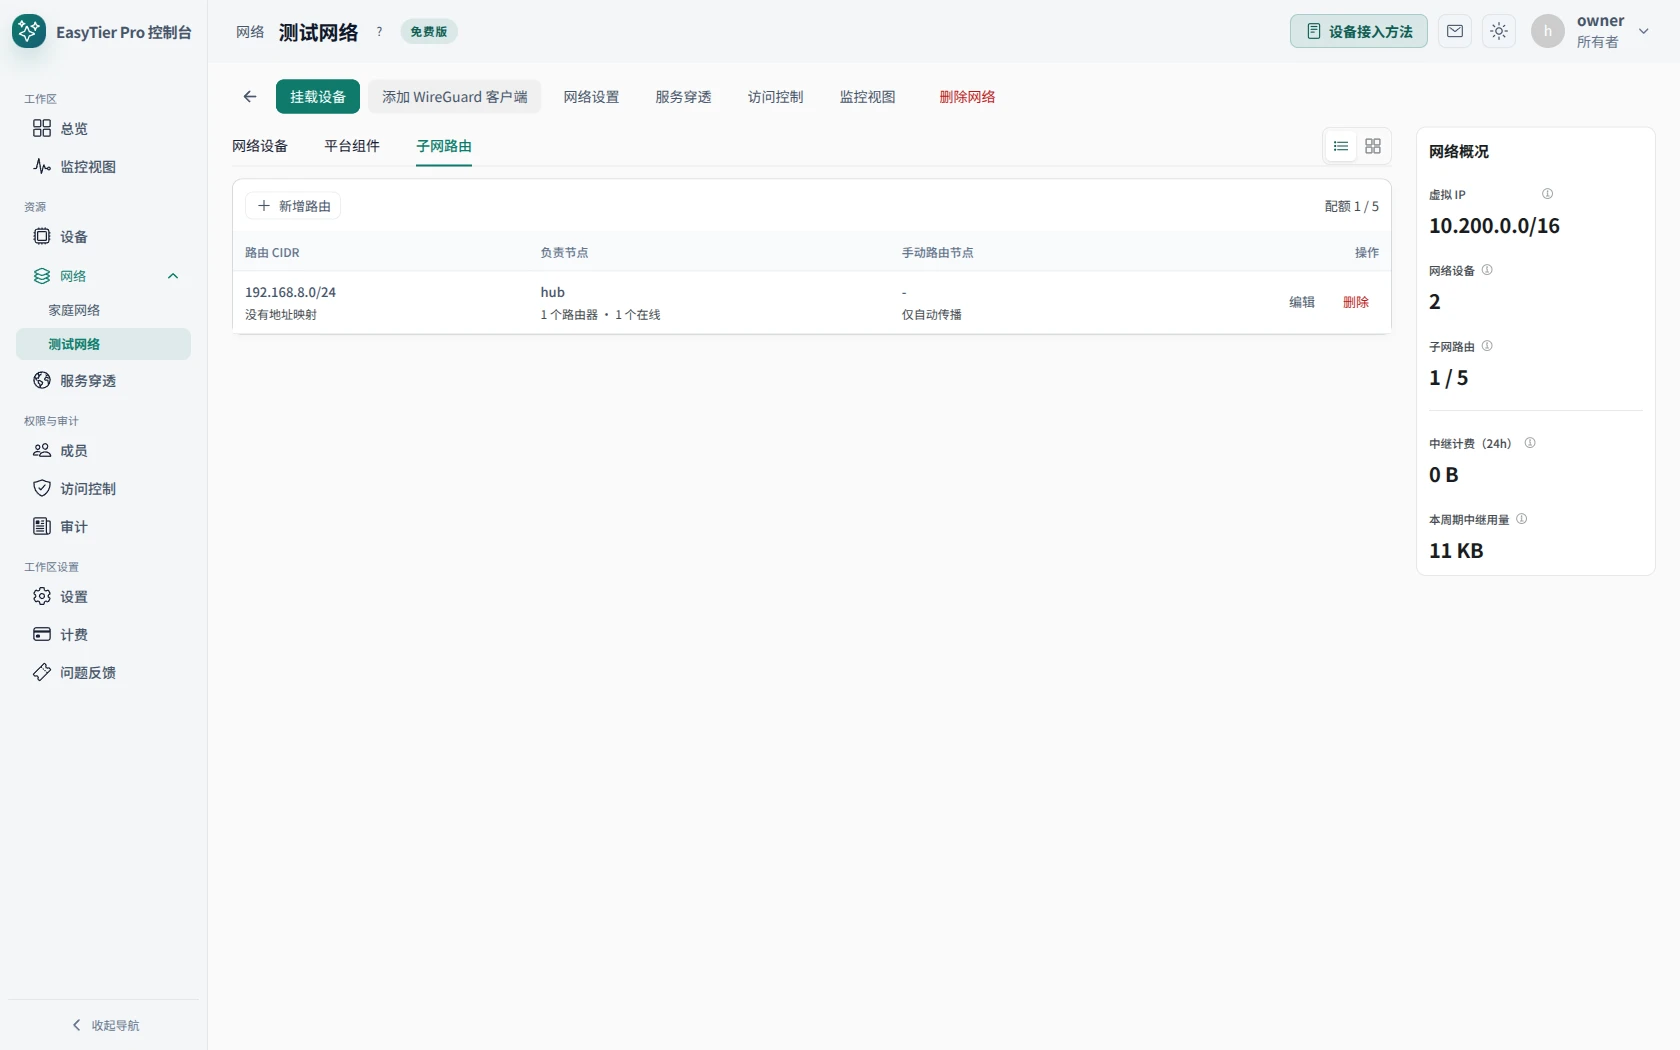This screenshot has height=1050, width=1680.
Task: Open 监控视图 in the sidebar
Action: pyautogui.click(x=103, y=166)
